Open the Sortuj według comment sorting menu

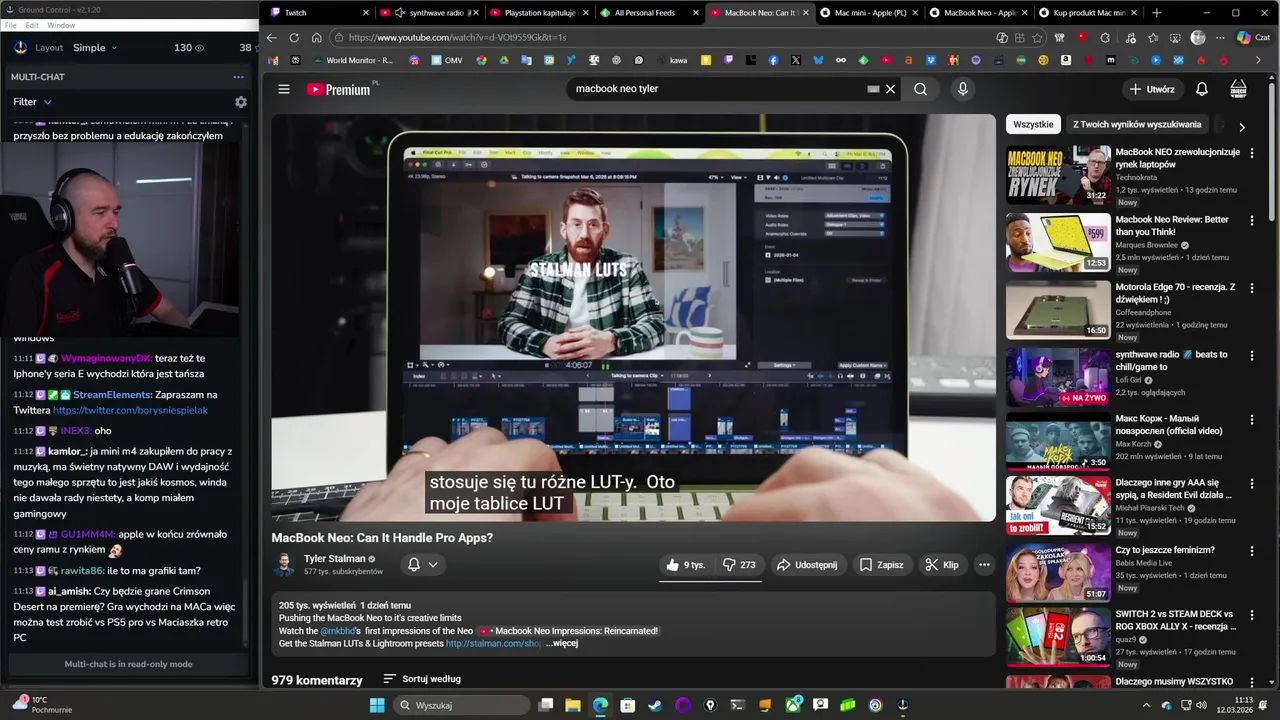422,679
